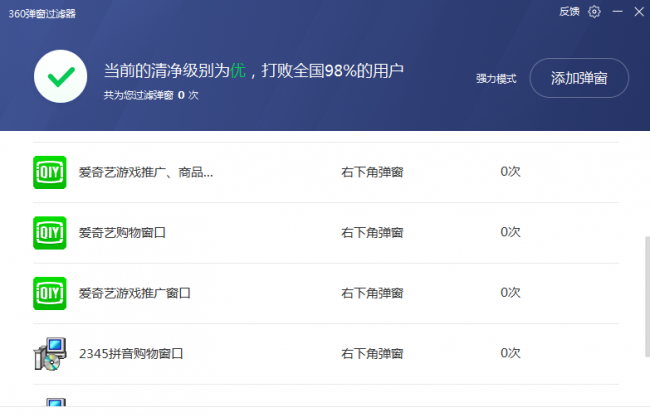Click 右下角弹窗 in 爱奇艺购物窗口 row

point(372,233)
